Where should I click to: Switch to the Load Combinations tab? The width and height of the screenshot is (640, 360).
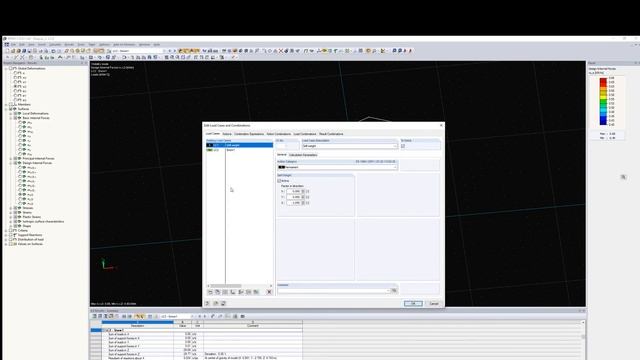click(305, 134)
